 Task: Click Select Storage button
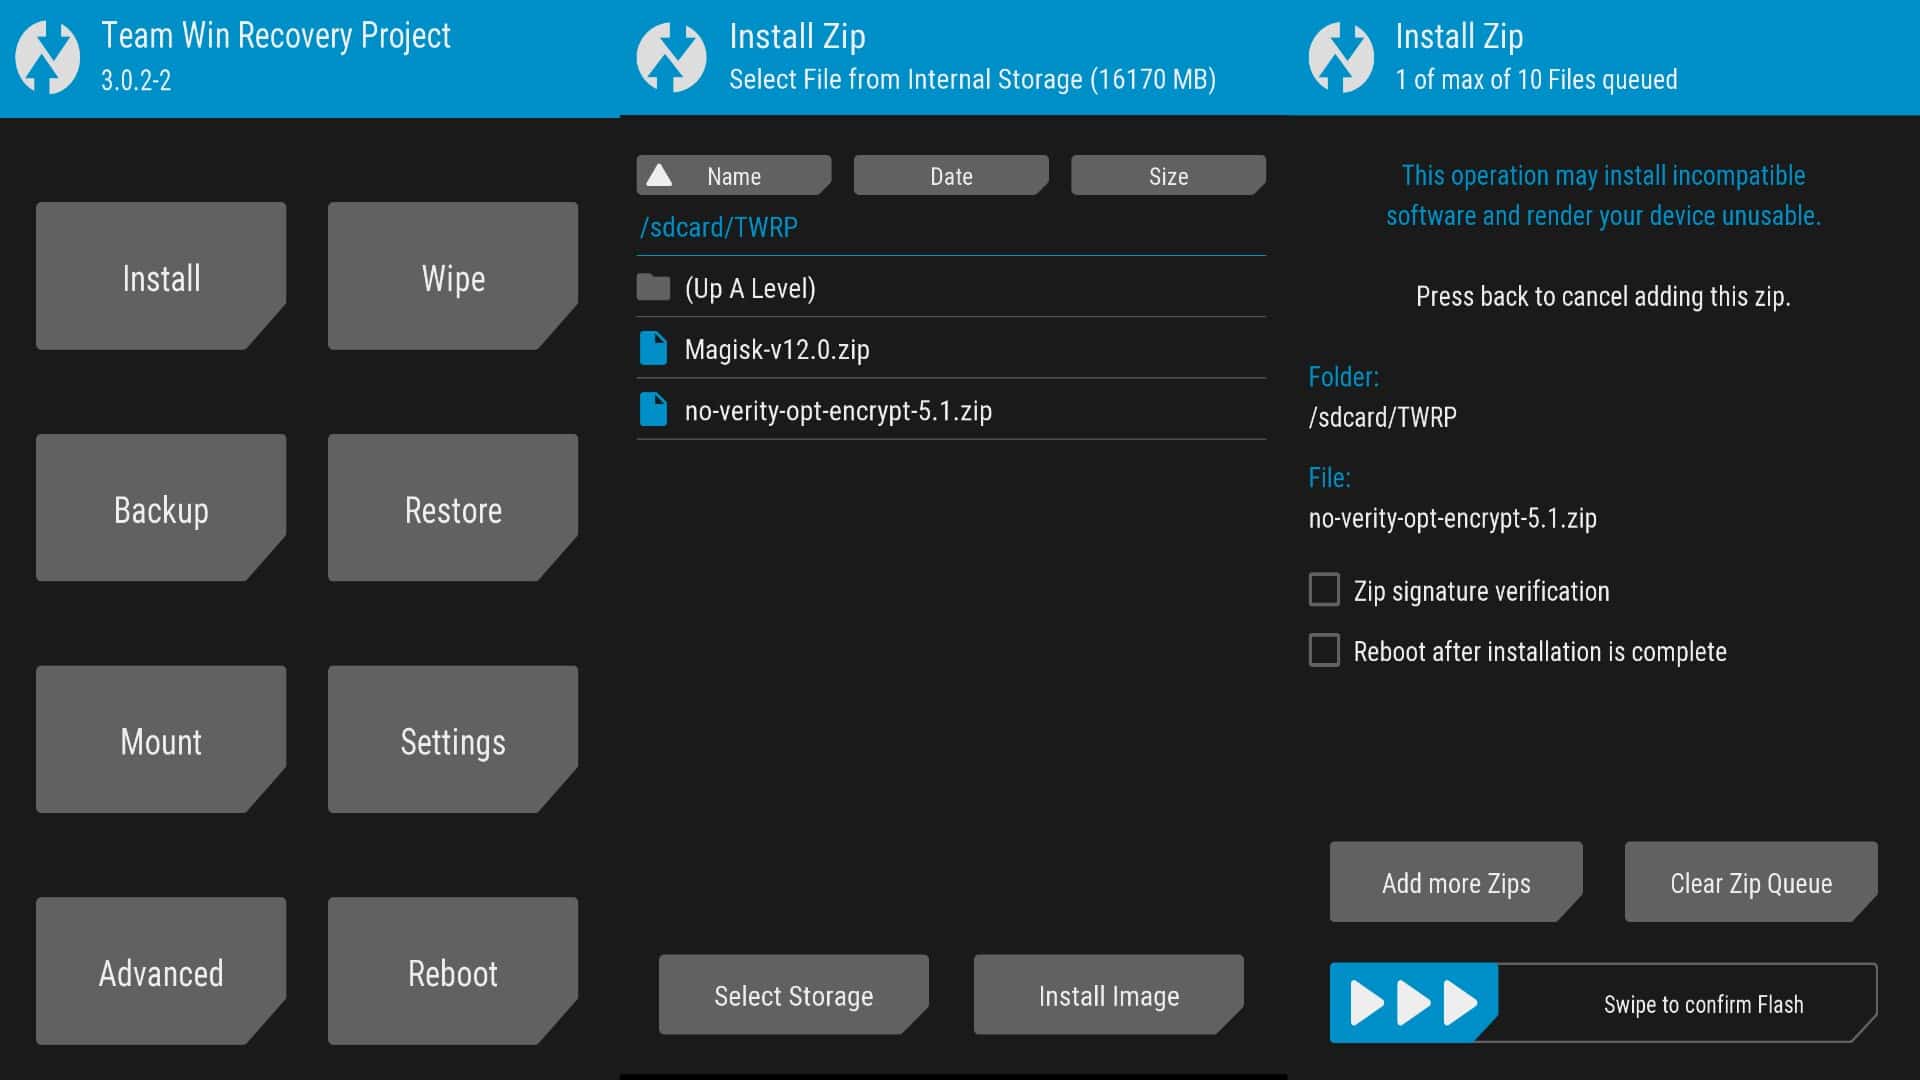point(791,994)
